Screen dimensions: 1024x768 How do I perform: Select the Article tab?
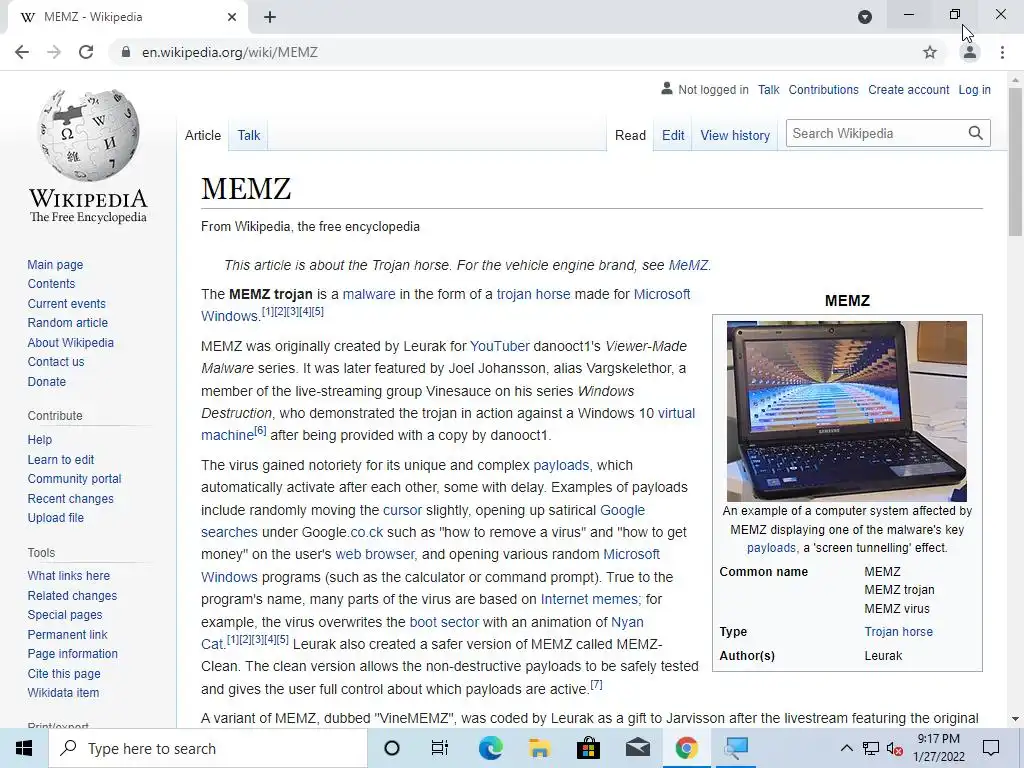202,135
